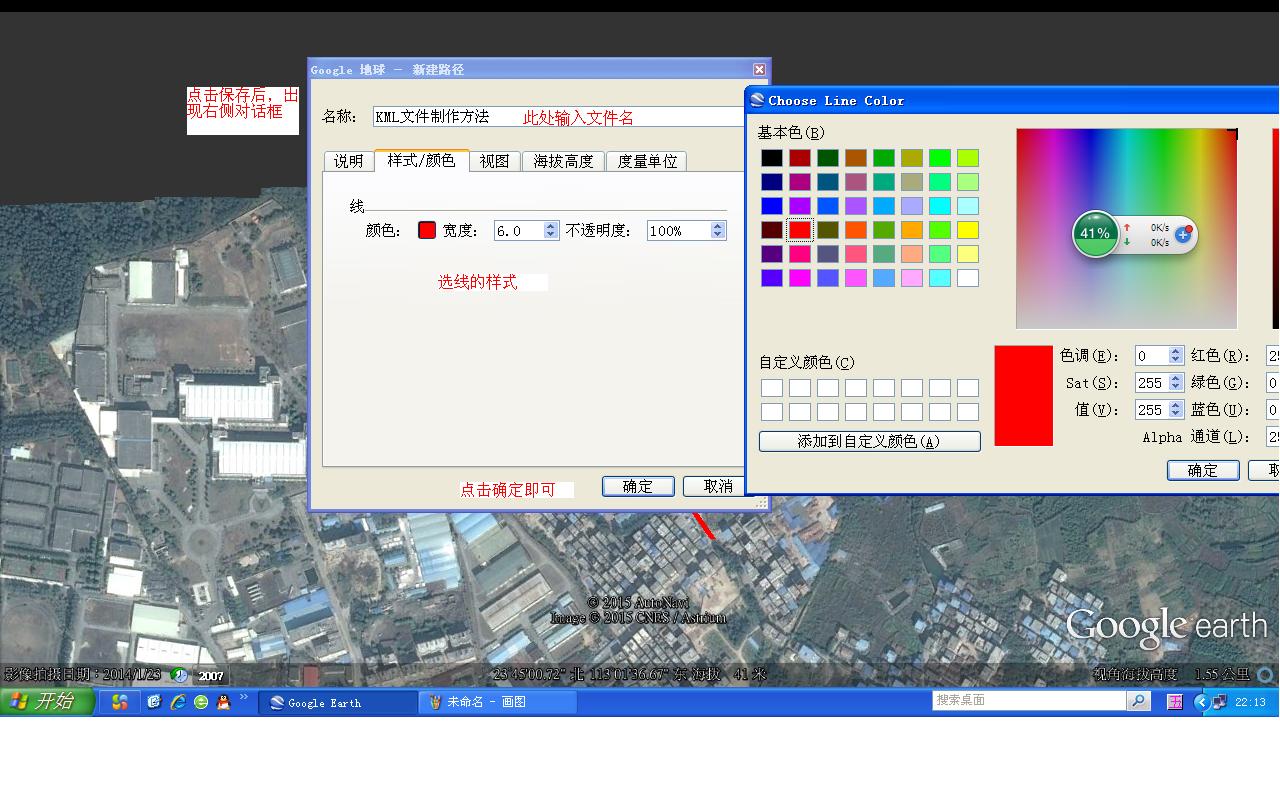
Task: Click the red line 颜色 swatch
Action: pos(427,230)
